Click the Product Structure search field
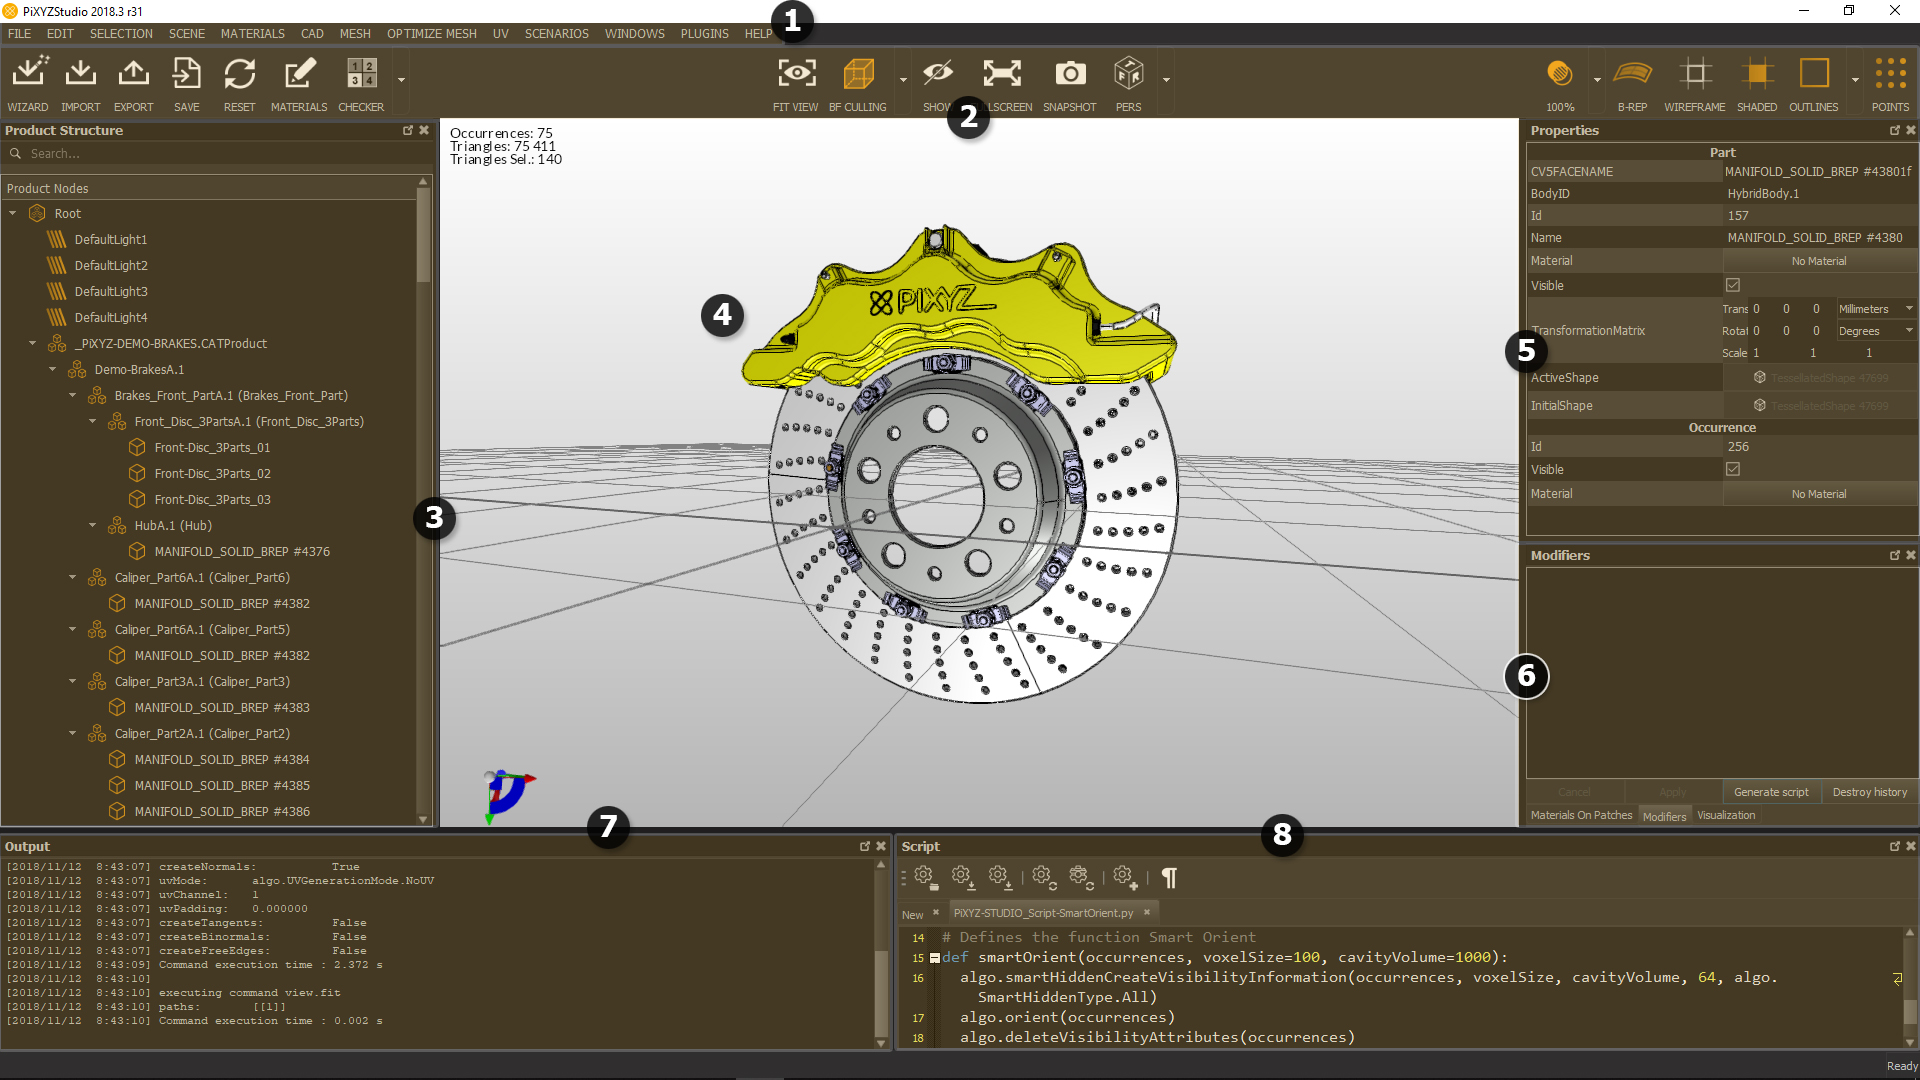Viewport: 1920px width, 1080px height. (217, 153)
